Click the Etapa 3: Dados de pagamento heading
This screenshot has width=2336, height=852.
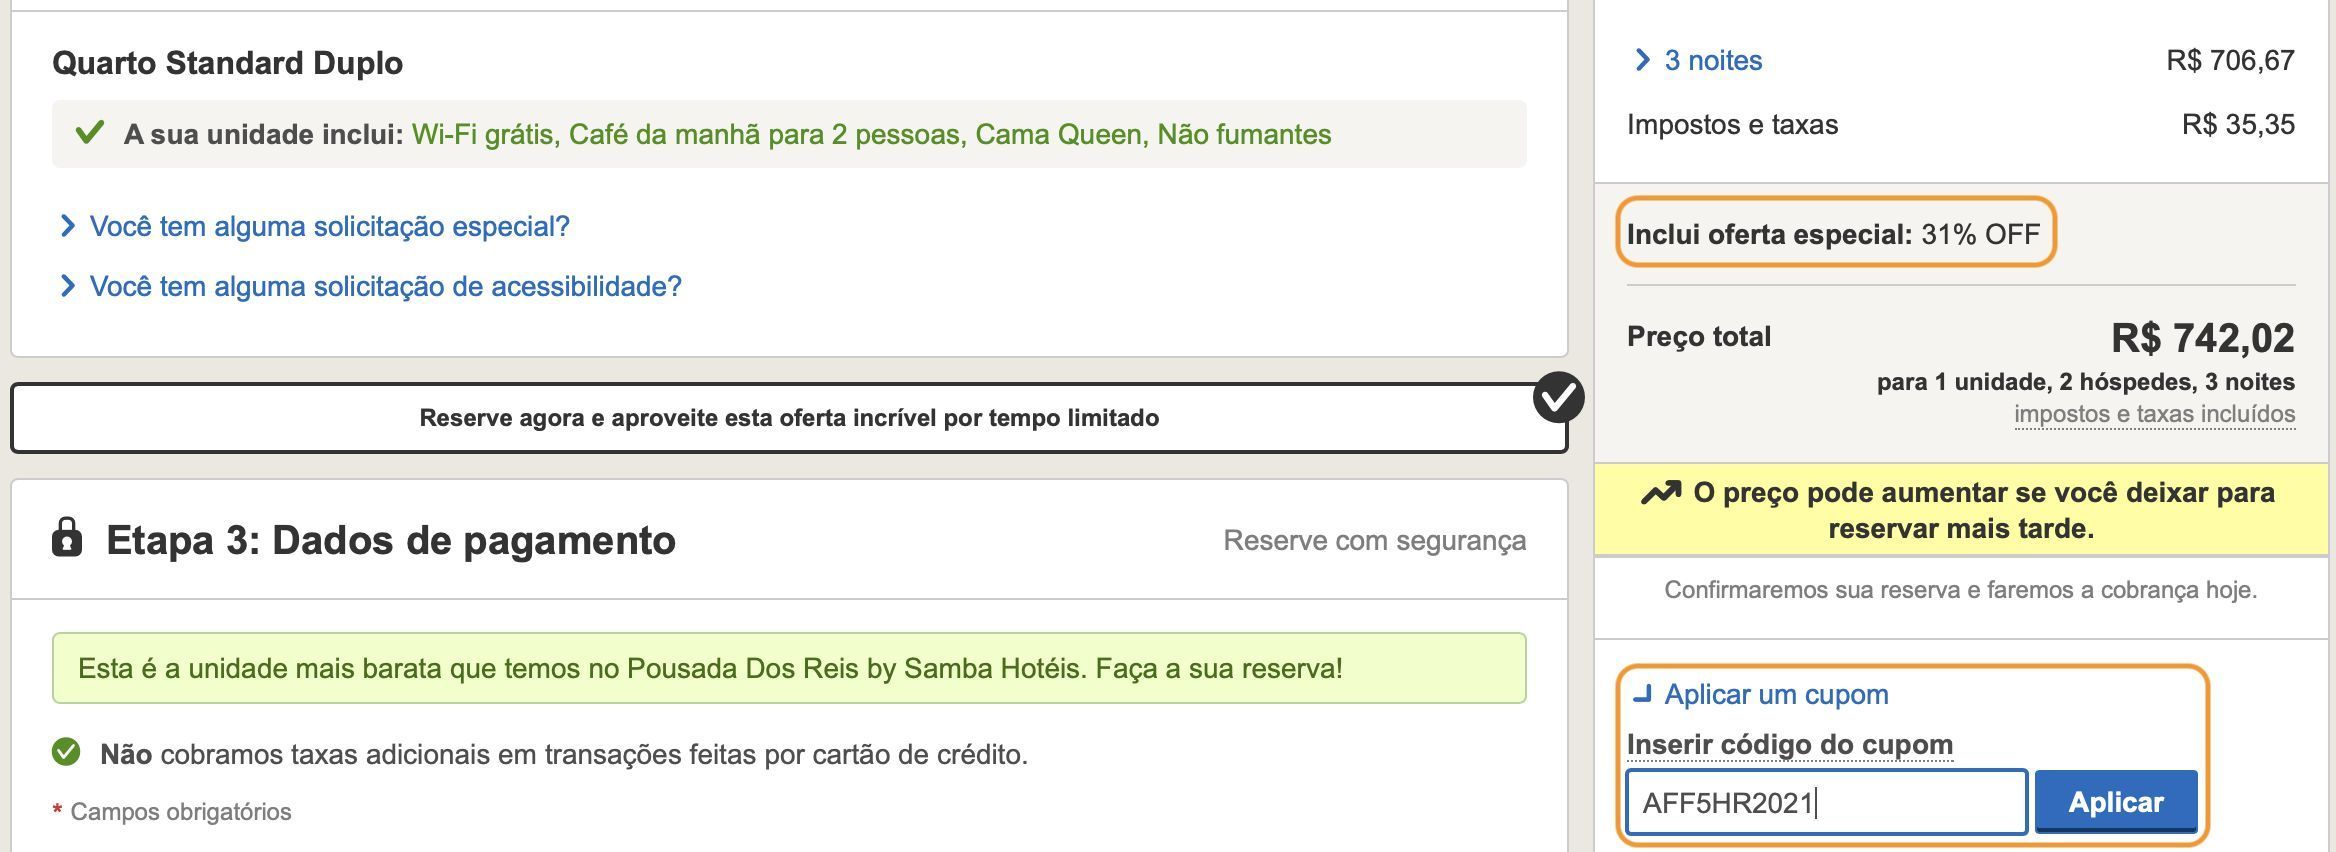click(x=390, y=540)
